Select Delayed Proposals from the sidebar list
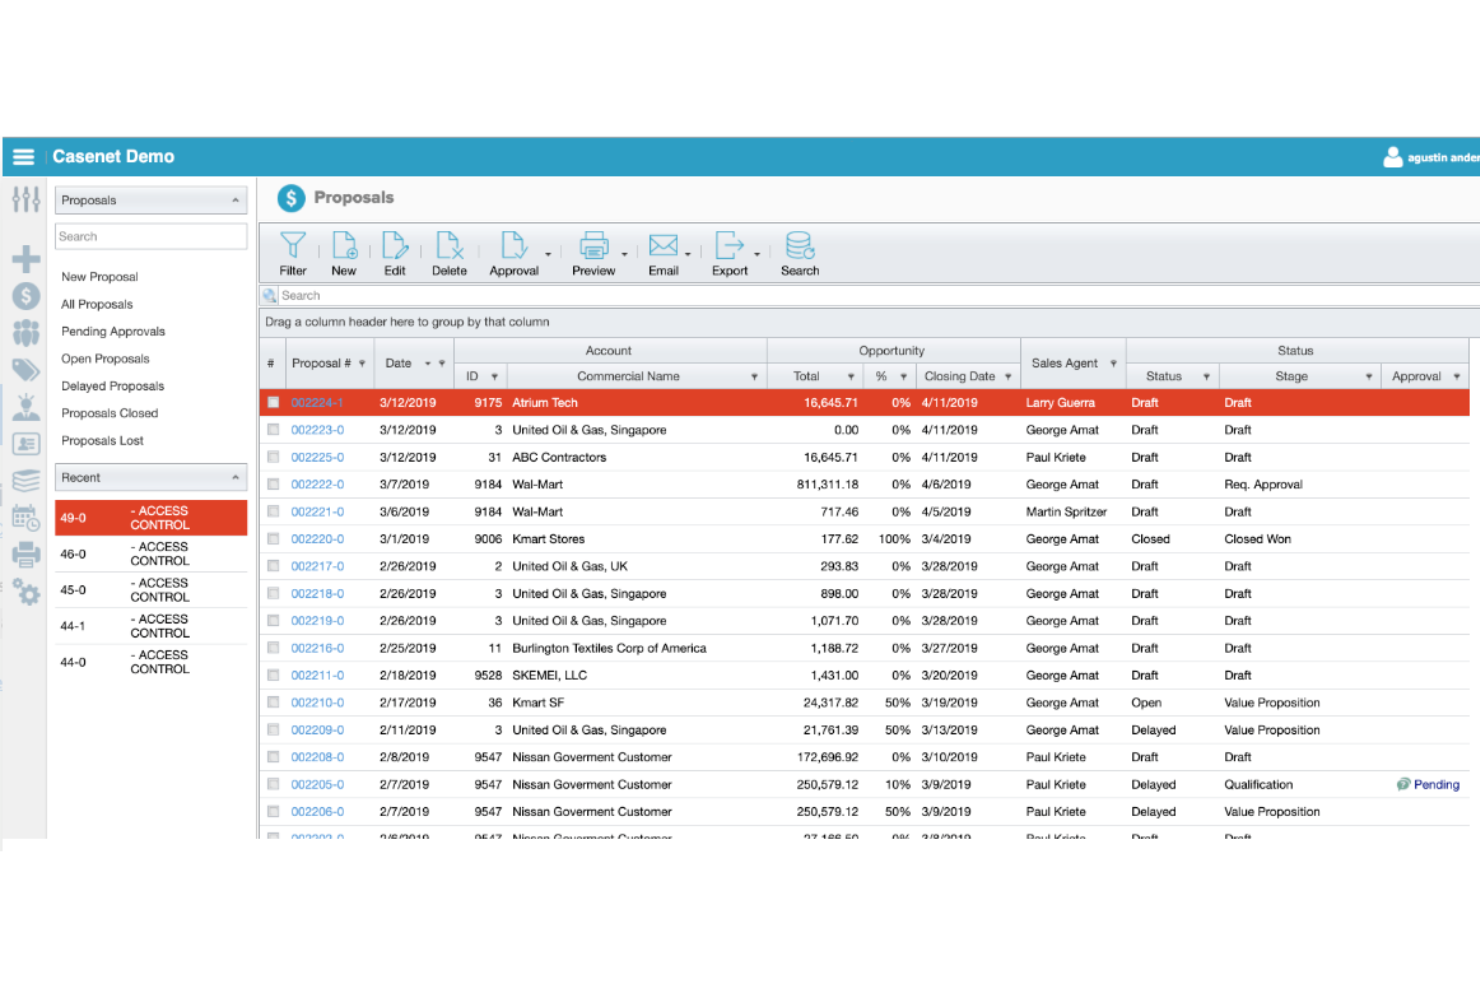The width and height of the screenshot is (1480, 987). [x=112, y=386]
